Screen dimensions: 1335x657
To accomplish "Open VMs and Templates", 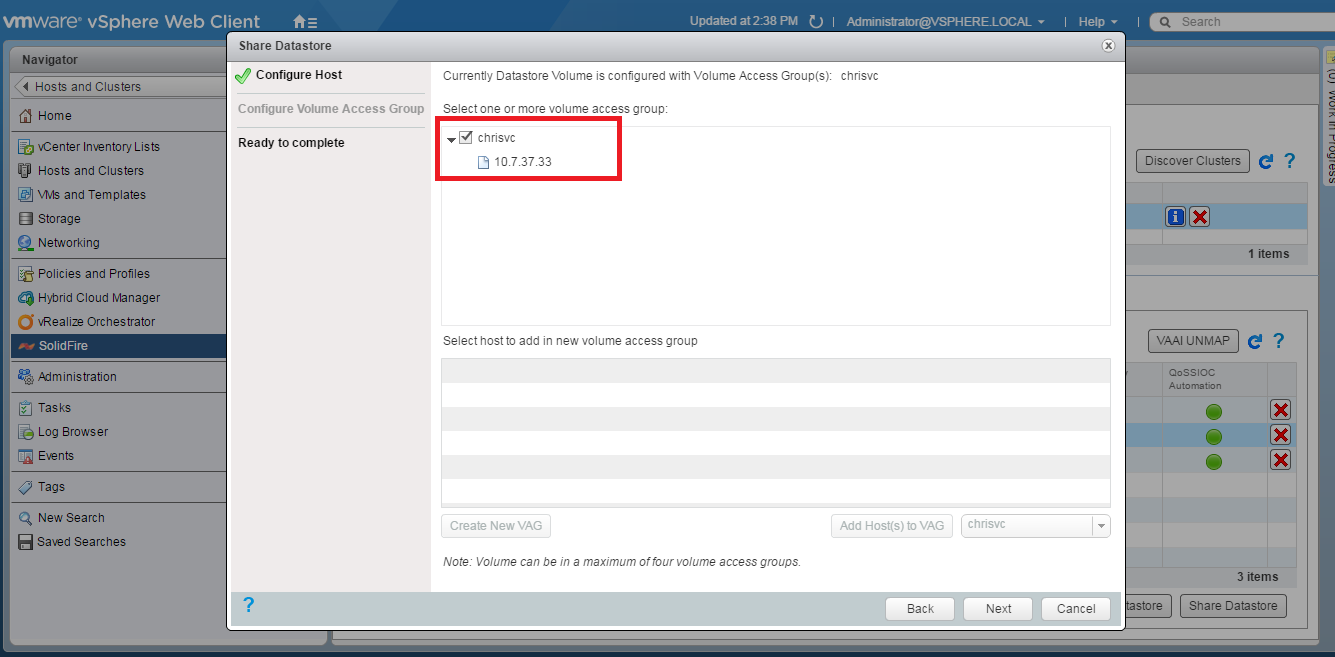I will tap(92, 195).
